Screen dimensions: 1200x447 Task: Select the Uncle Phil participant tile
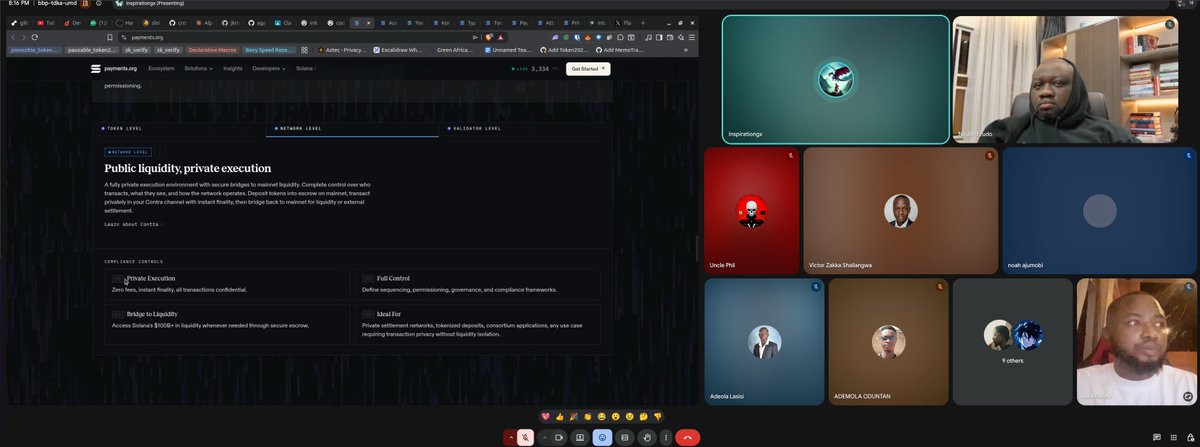click(752, 211)
